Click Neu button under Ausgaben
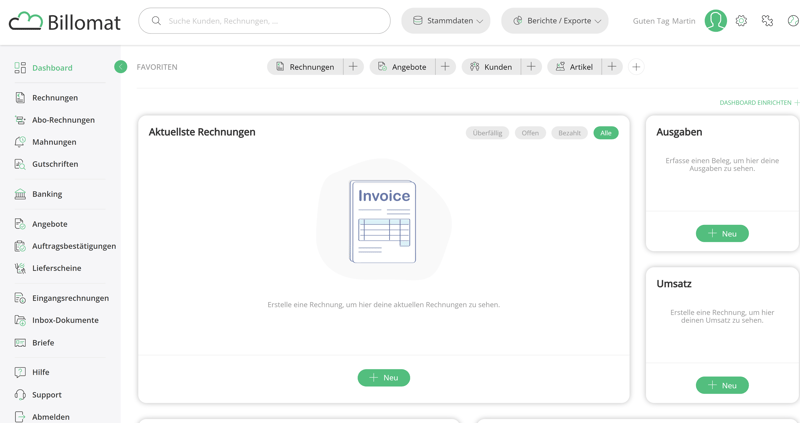The height and width of the screenshot is (423, 800). pos(722,233)
